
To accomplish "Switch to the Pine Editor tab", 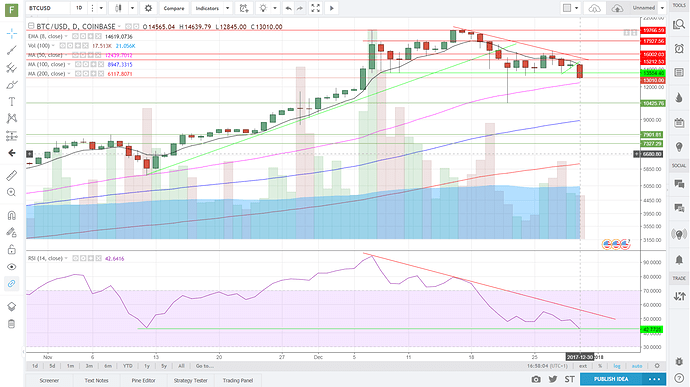I will pyautogui.click(x=143, y=380).
